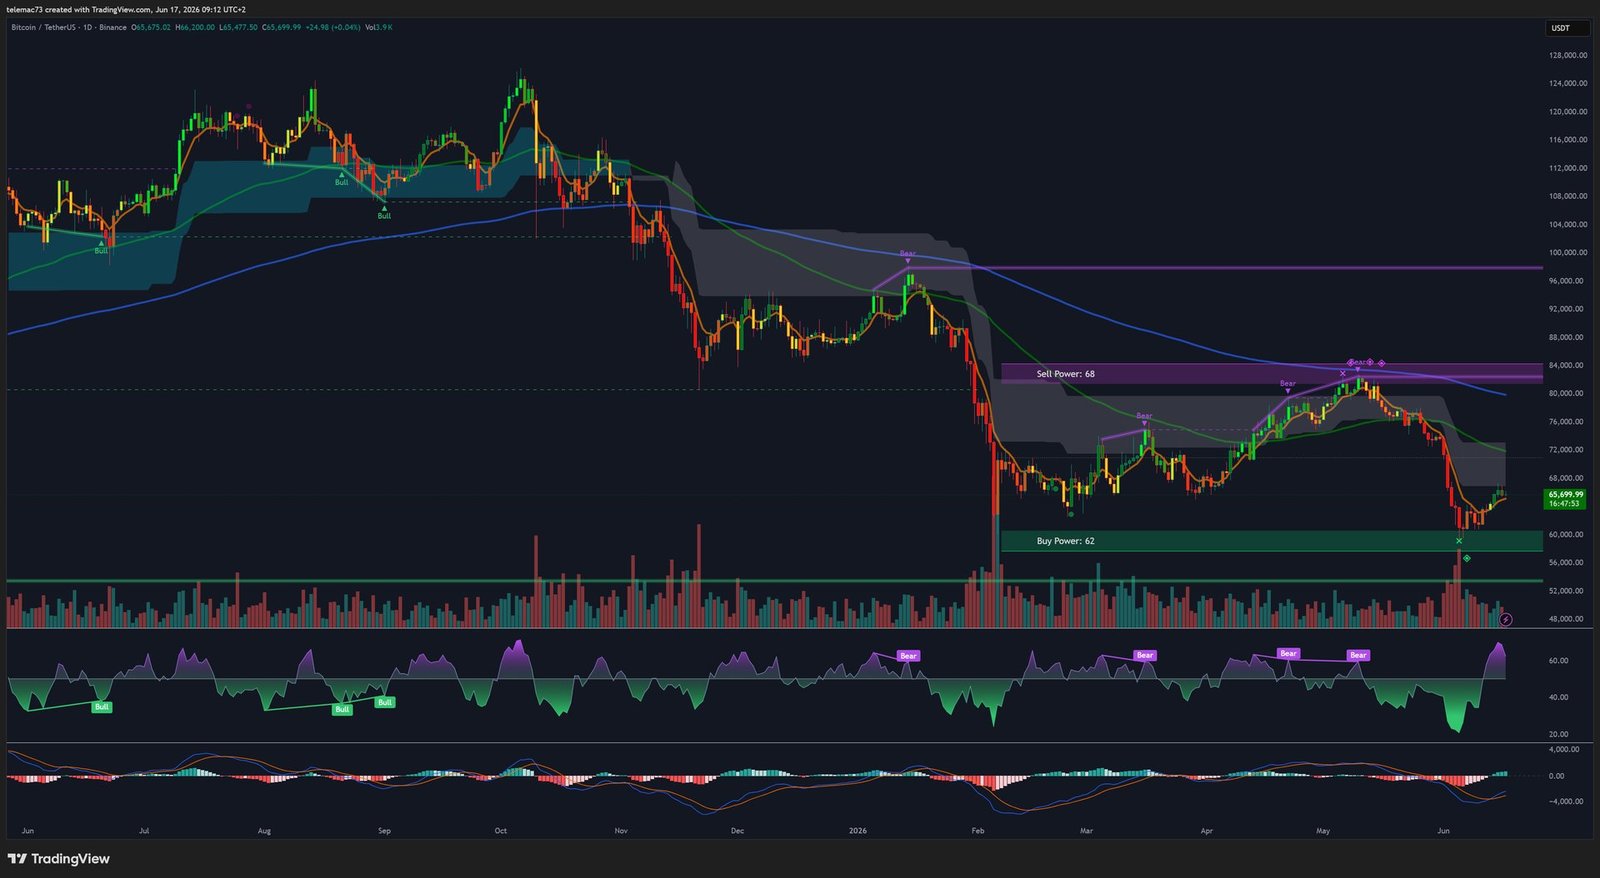Click the Dec label on the time axis

(737, 831)
